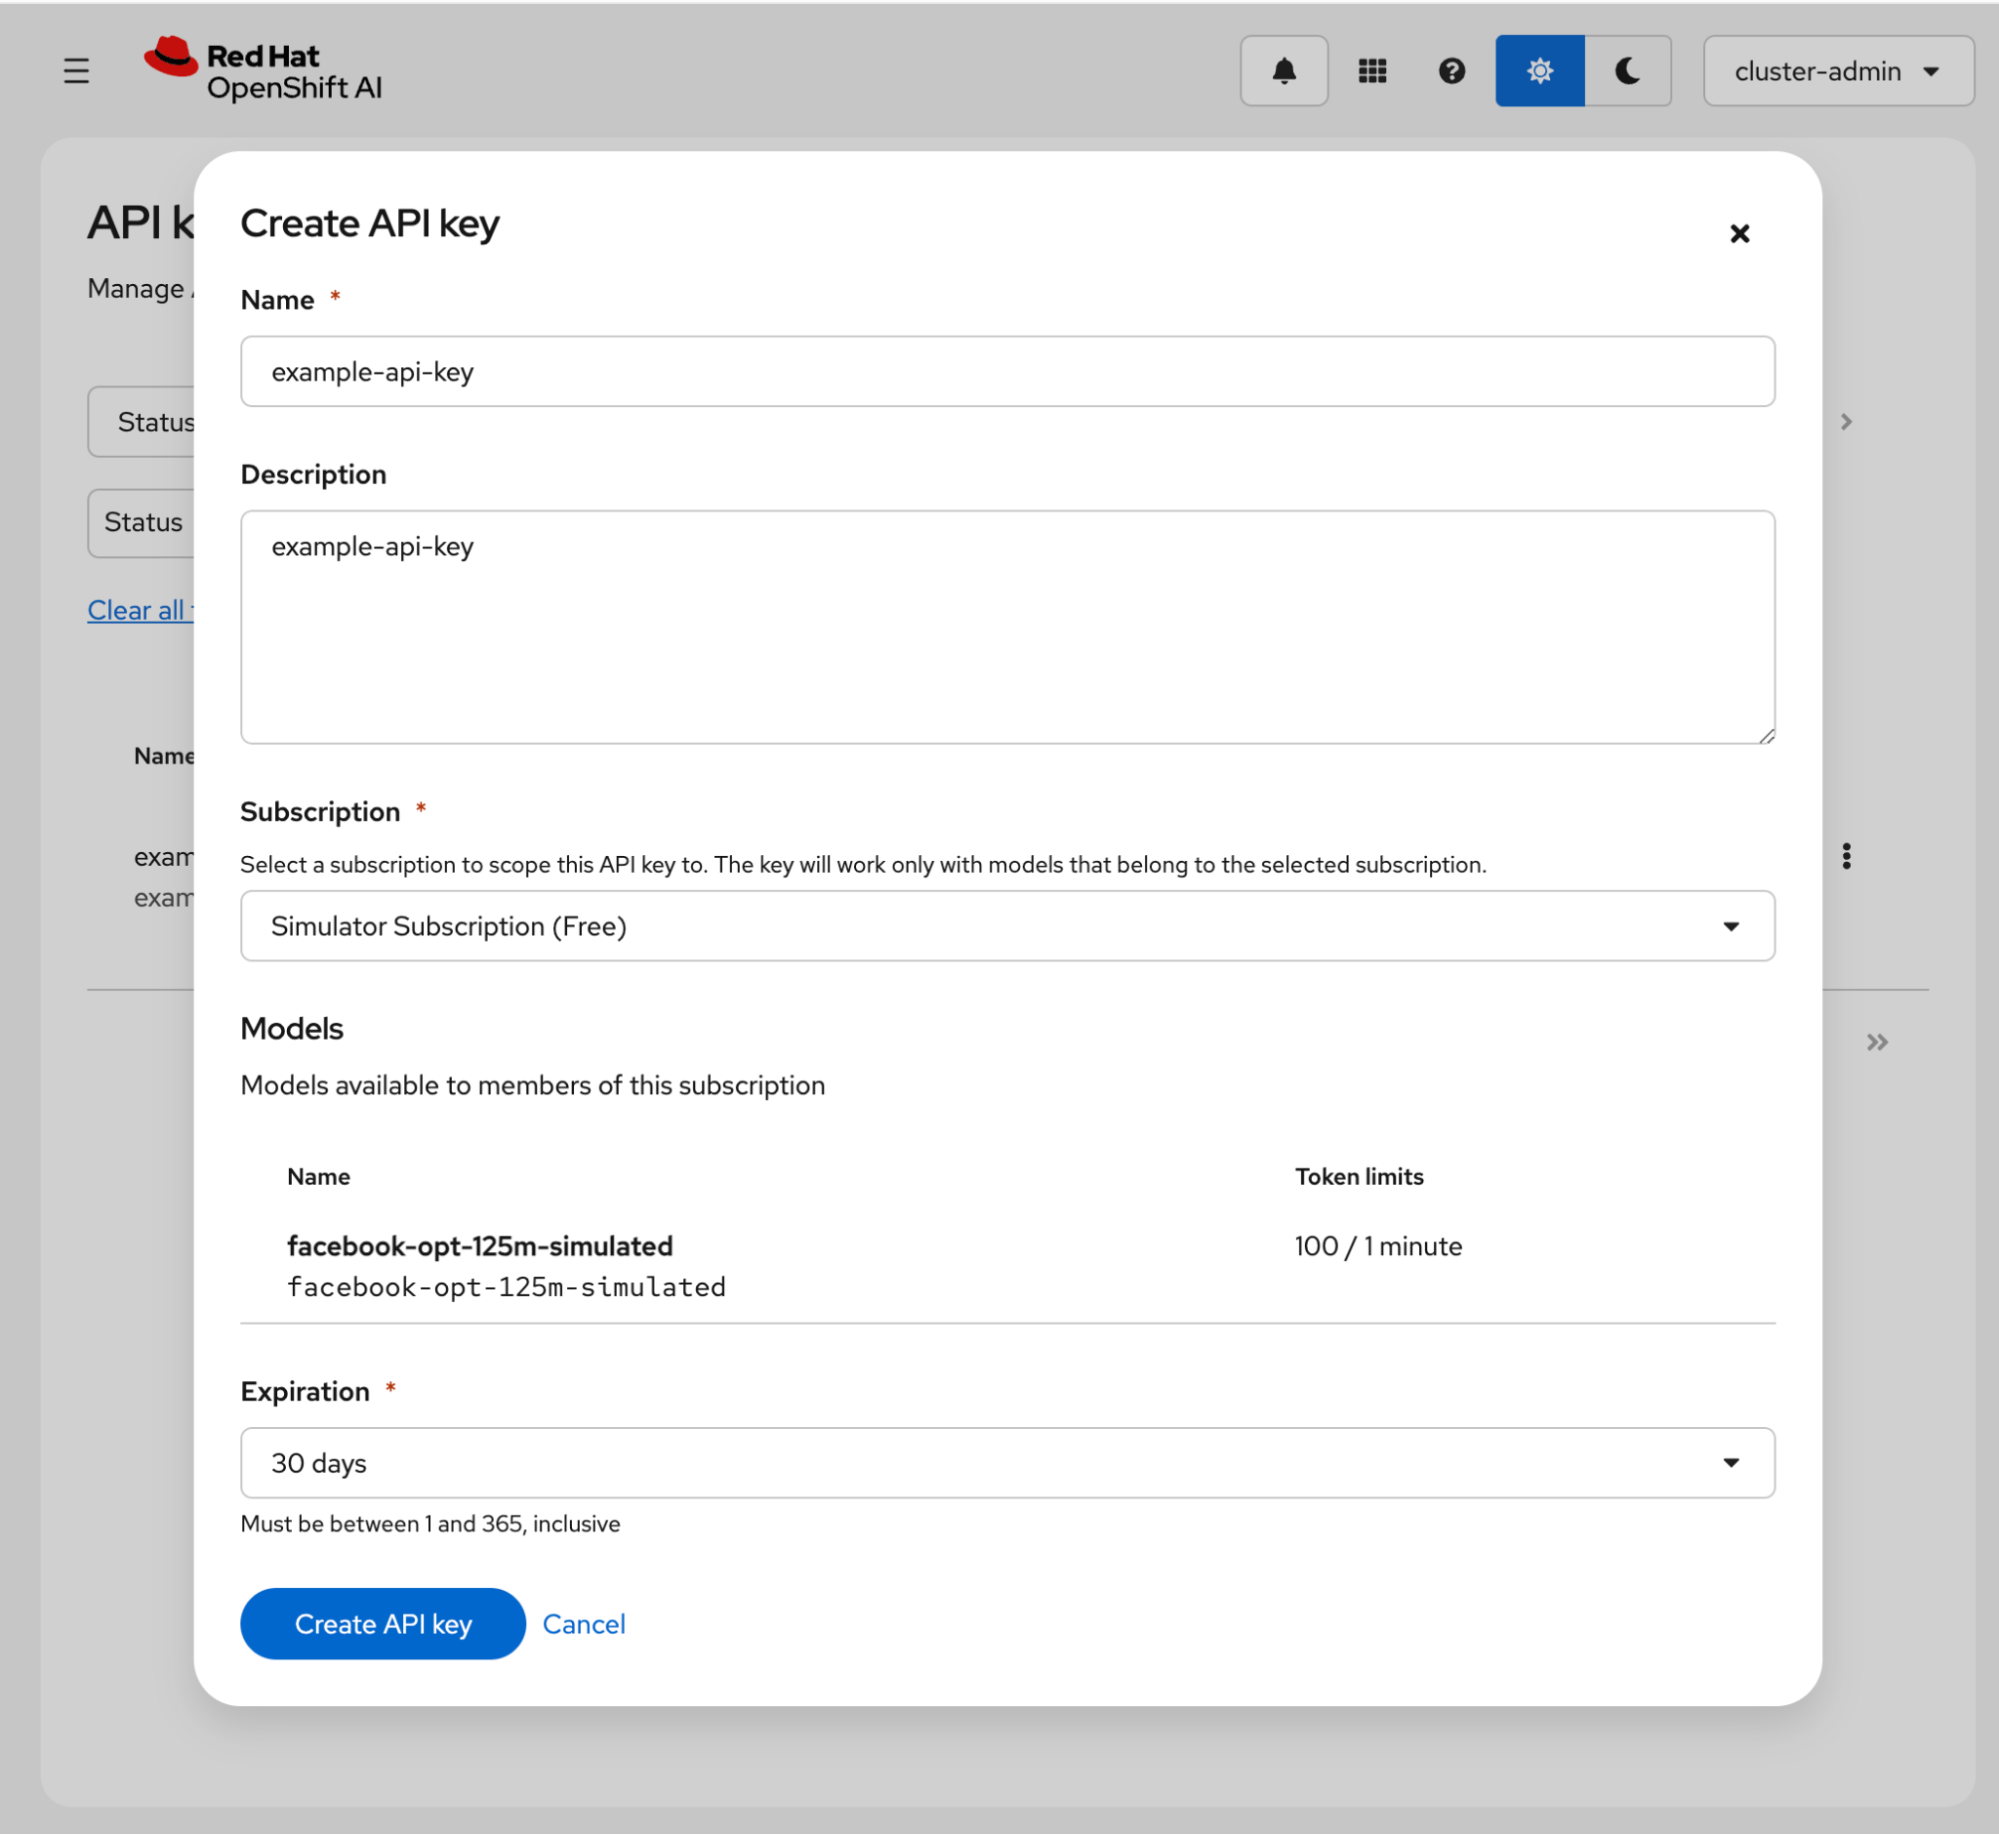Open the help question mark menu
Viewport: 1999px width, 1835px height.
coord(1451,71)
